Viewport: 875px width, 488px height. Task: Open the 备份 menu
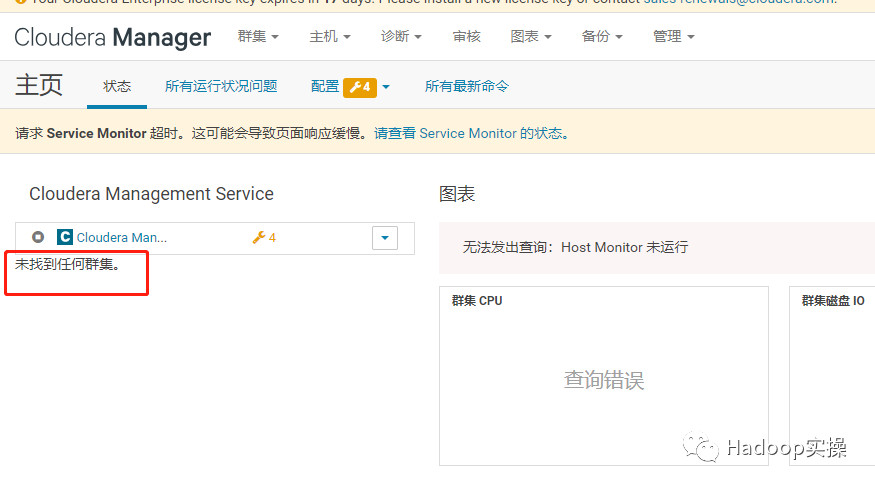coord(602,37)
